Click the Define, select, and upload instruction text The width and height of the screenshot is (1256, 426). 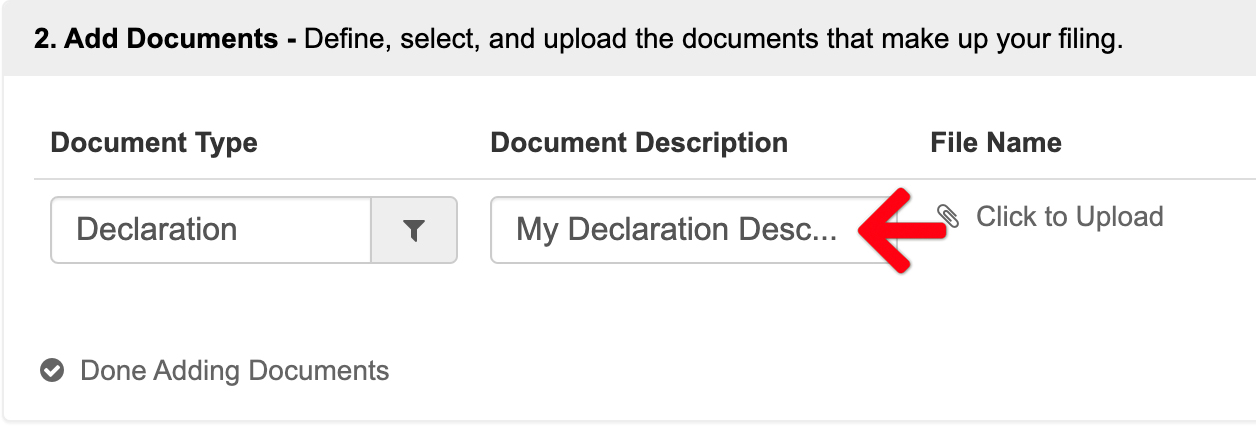point(713,41)
